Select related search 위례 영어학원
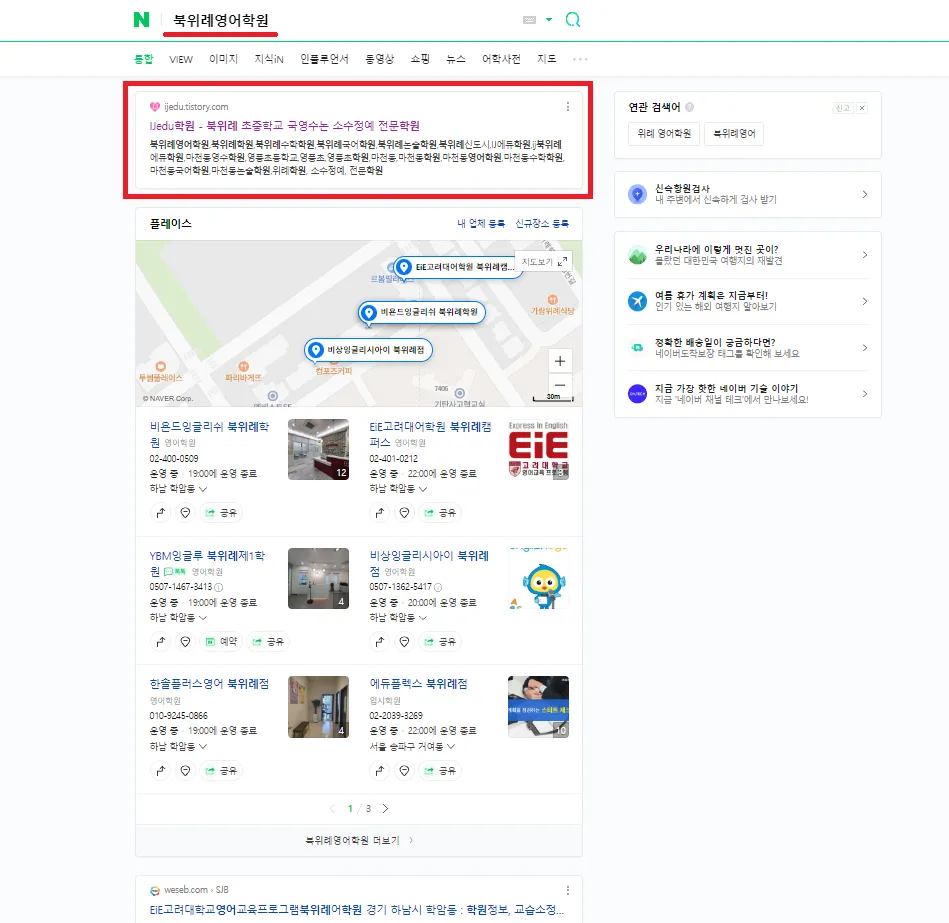Image resolution: width=949 pixels, height=923 pixels. (664, 134)
